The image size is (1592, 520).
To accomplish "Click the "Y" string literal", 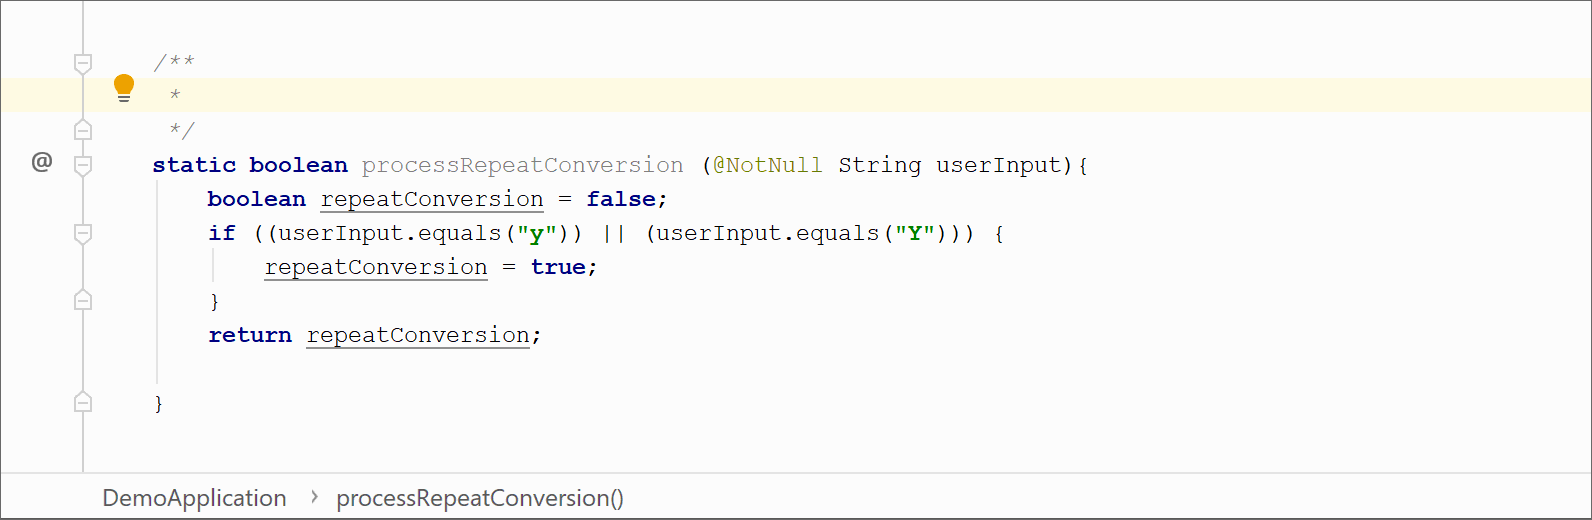I will [914, 233].
